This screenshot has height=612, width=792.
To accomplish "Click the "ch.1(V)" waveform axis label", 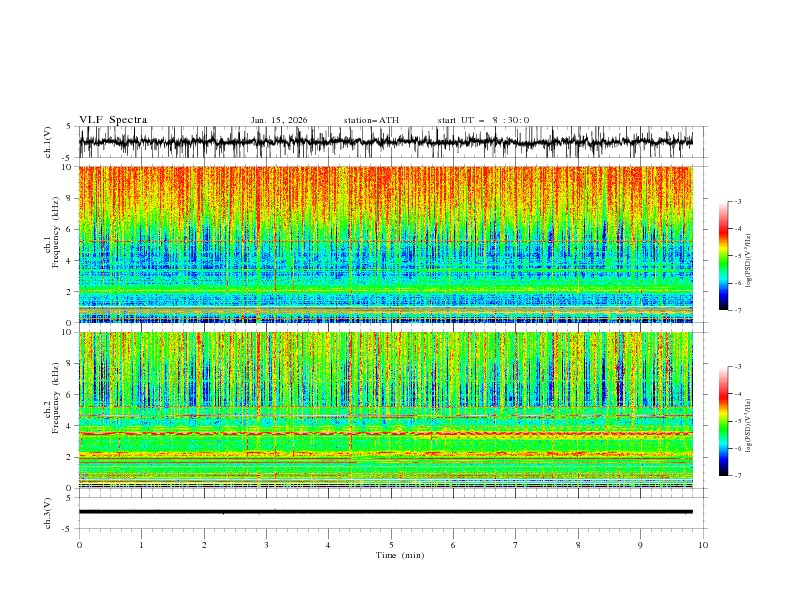I will pos(48,142).
